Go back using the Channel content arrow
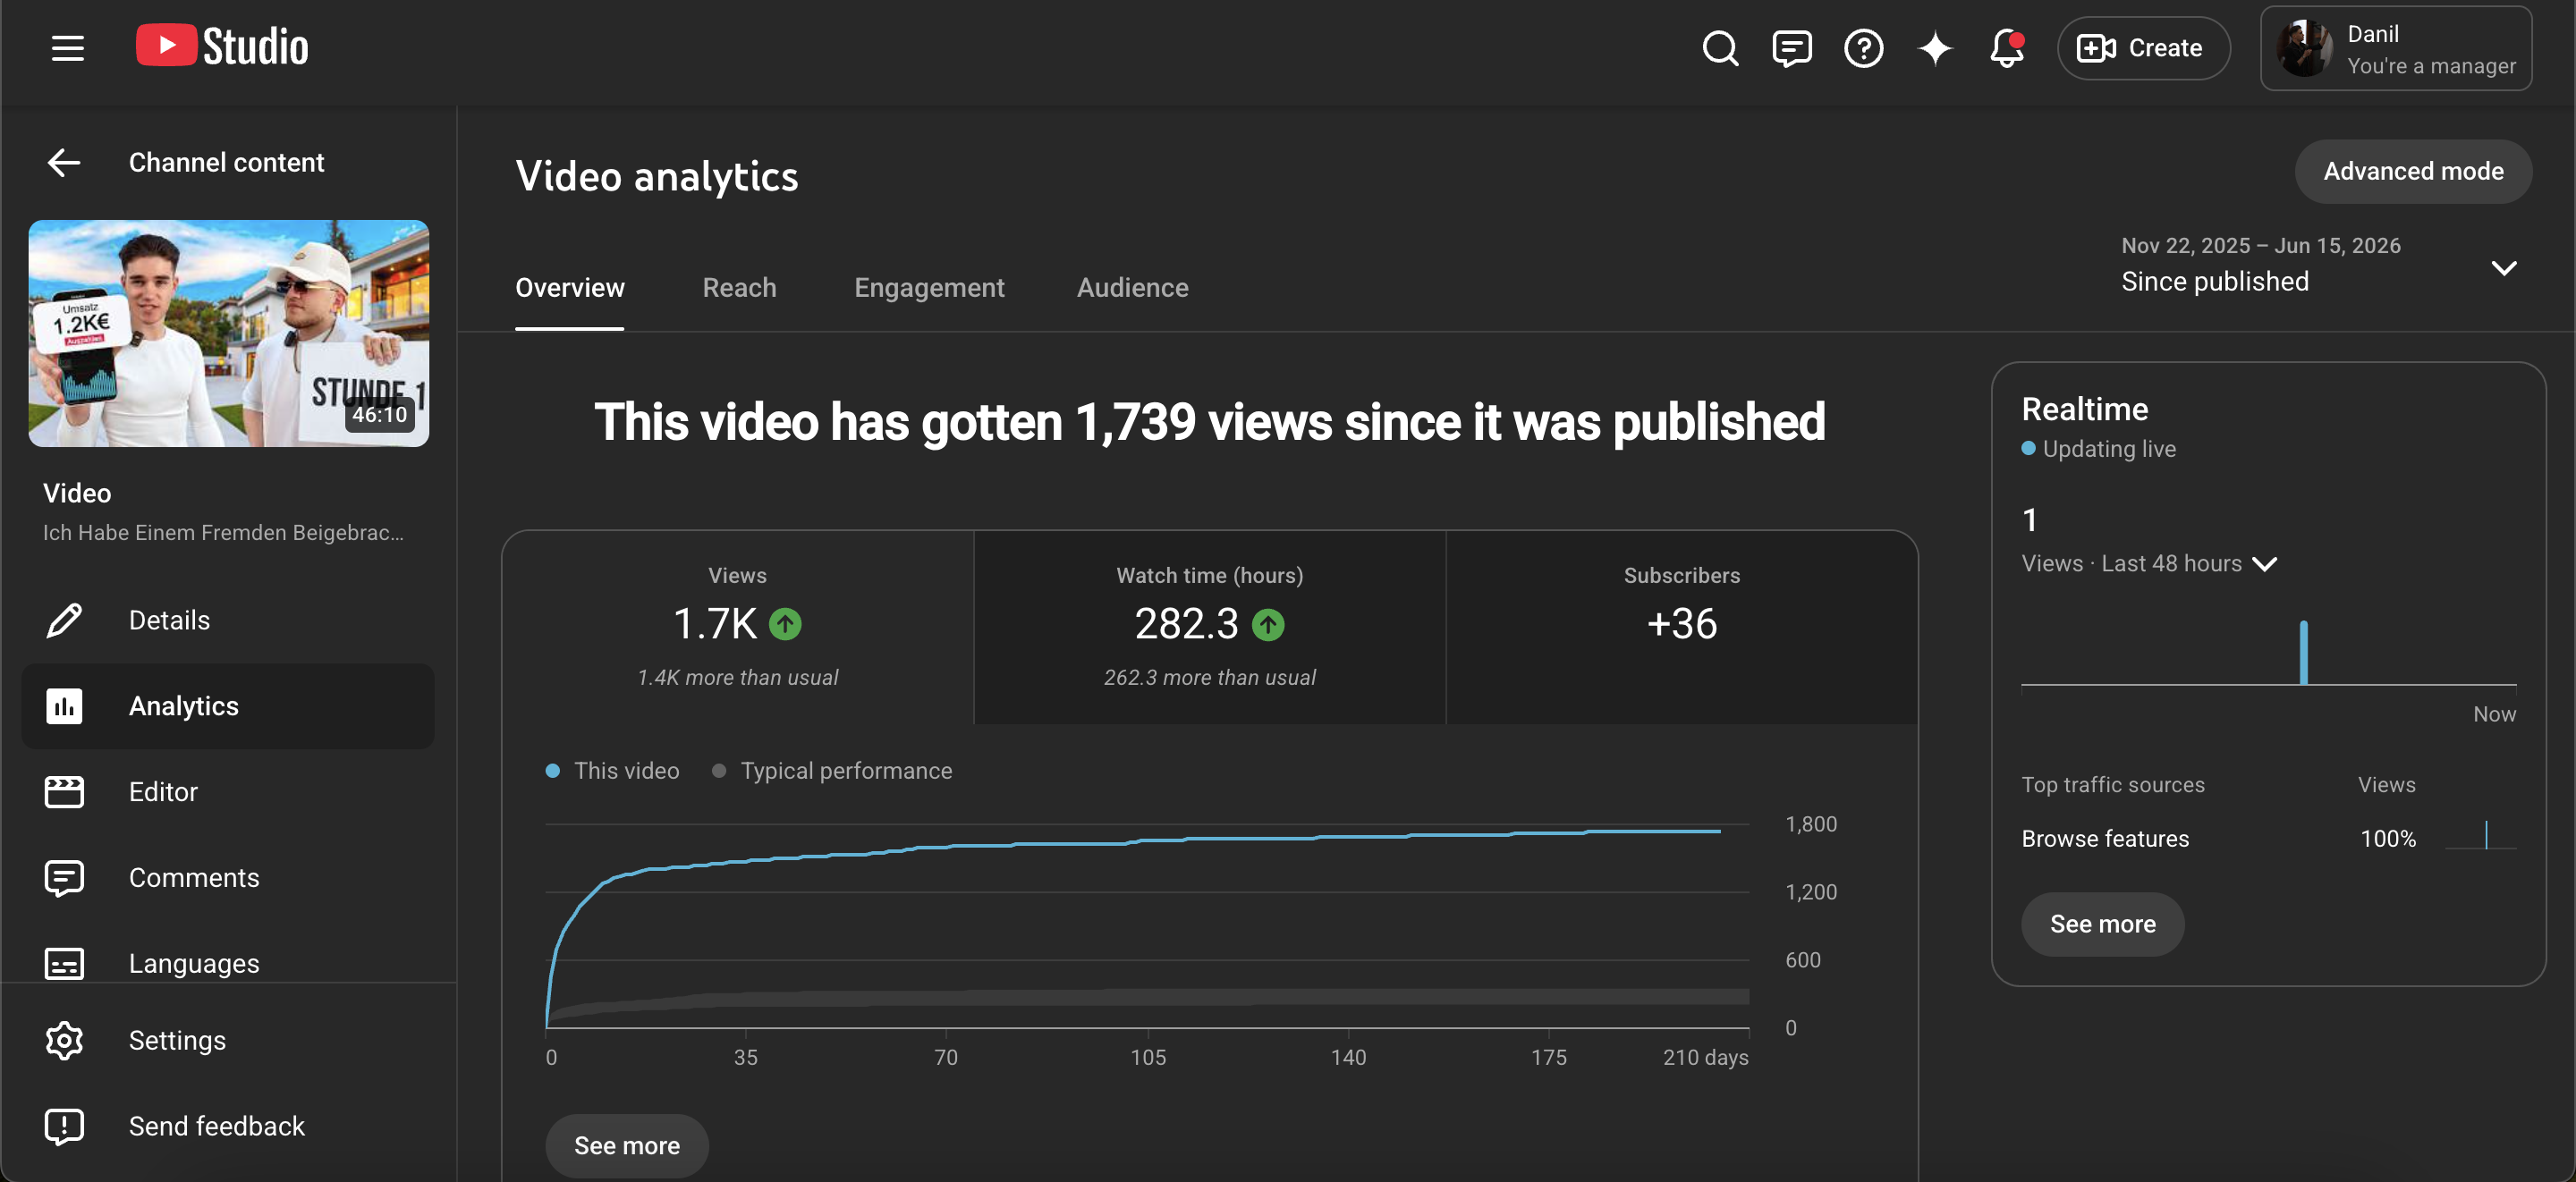2576x1182 pixels. (64, 162)
